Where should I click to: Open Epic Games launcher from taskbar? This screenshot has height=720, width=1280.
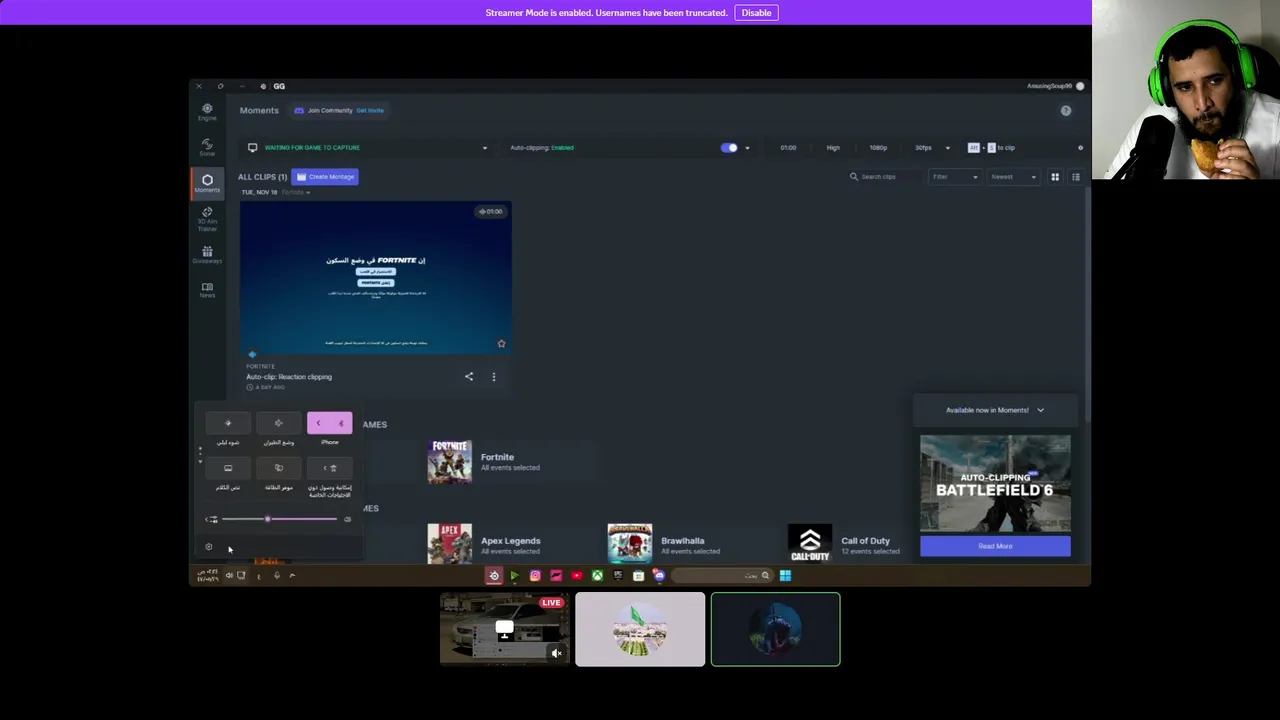(x=618, y=575)
